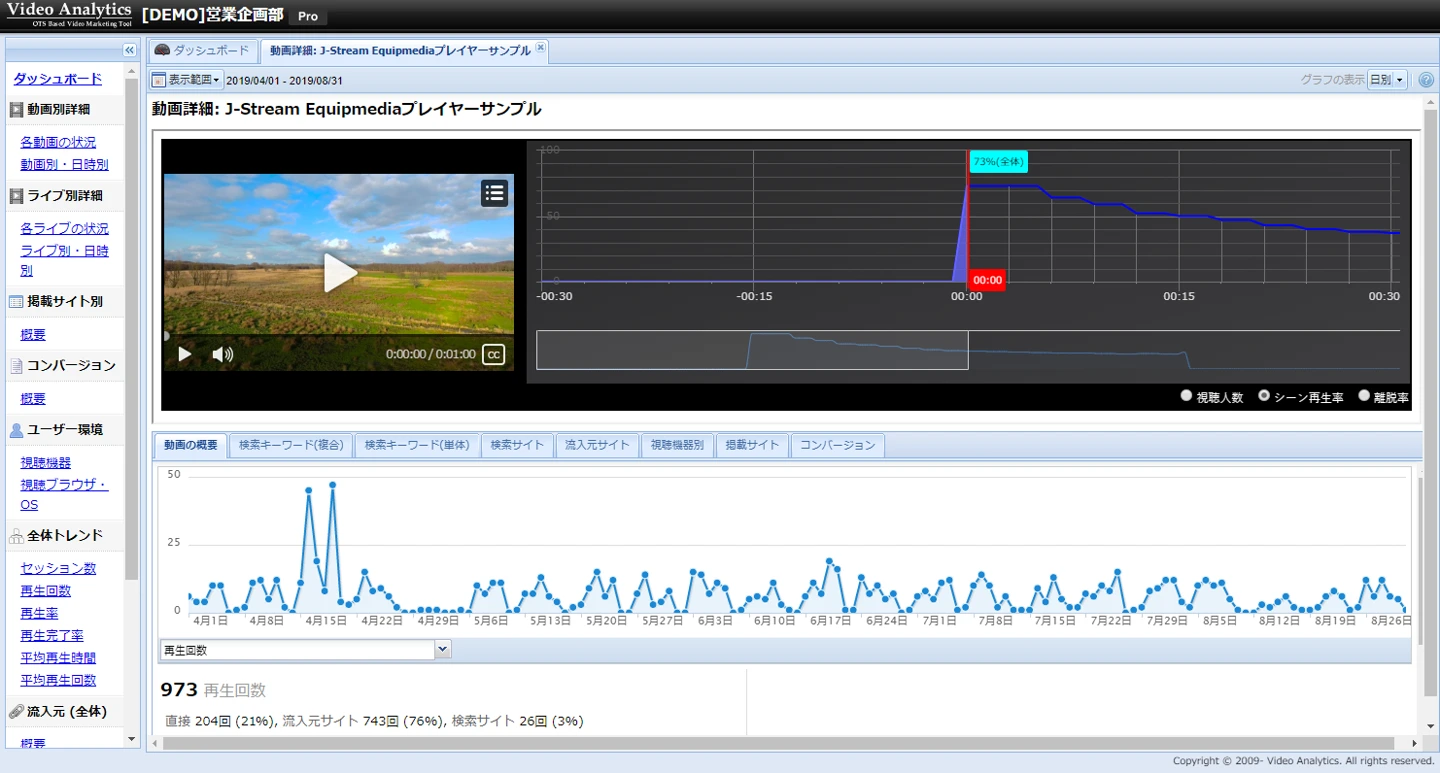Viewport: 1440px width, 773px height.
Task: Select the シーン再生率 radio button
Action: (x=1264, y=396)
